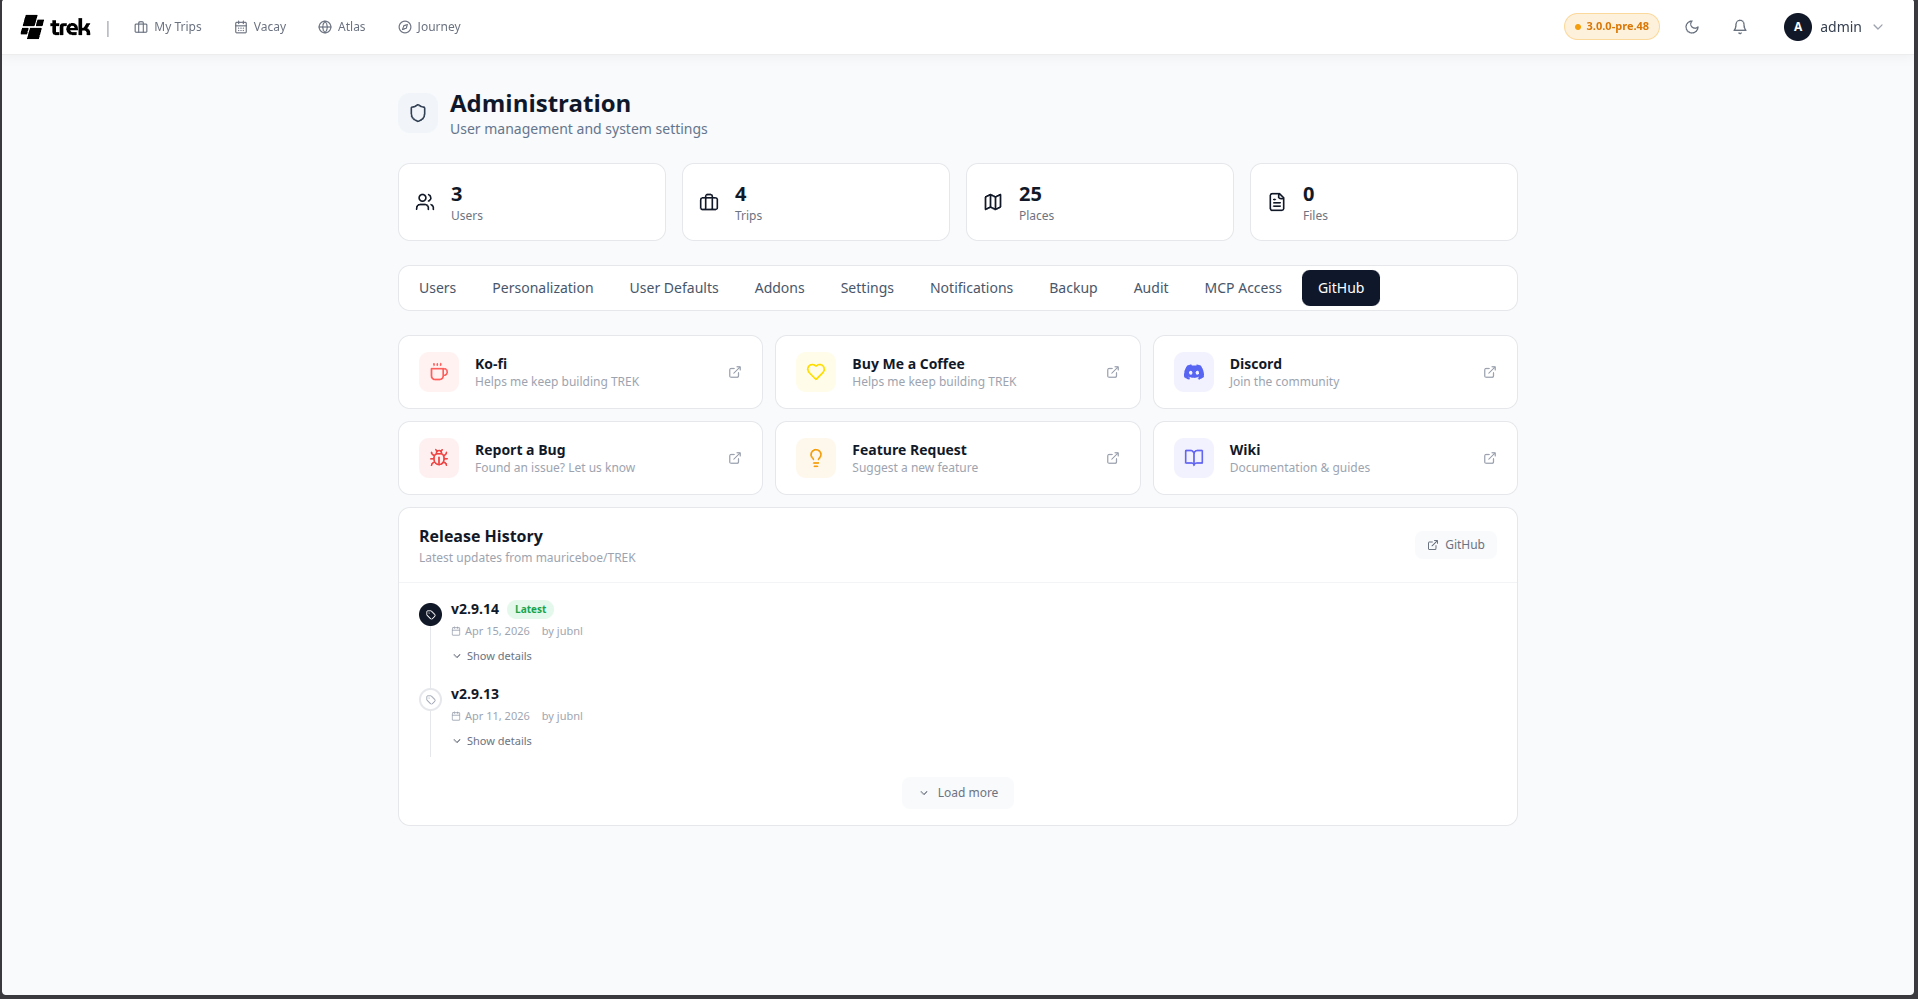Open the Discord external link arrow

click(x=1490, y=372)
